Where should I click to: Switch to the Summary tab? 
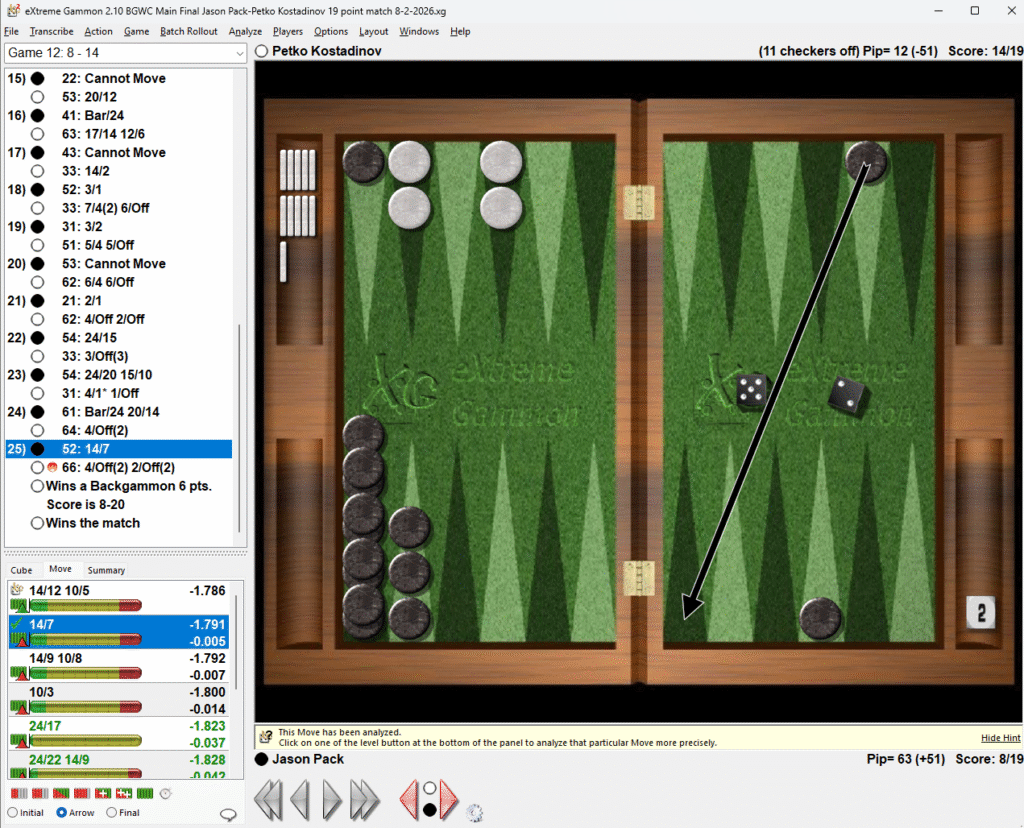point(106,570)
